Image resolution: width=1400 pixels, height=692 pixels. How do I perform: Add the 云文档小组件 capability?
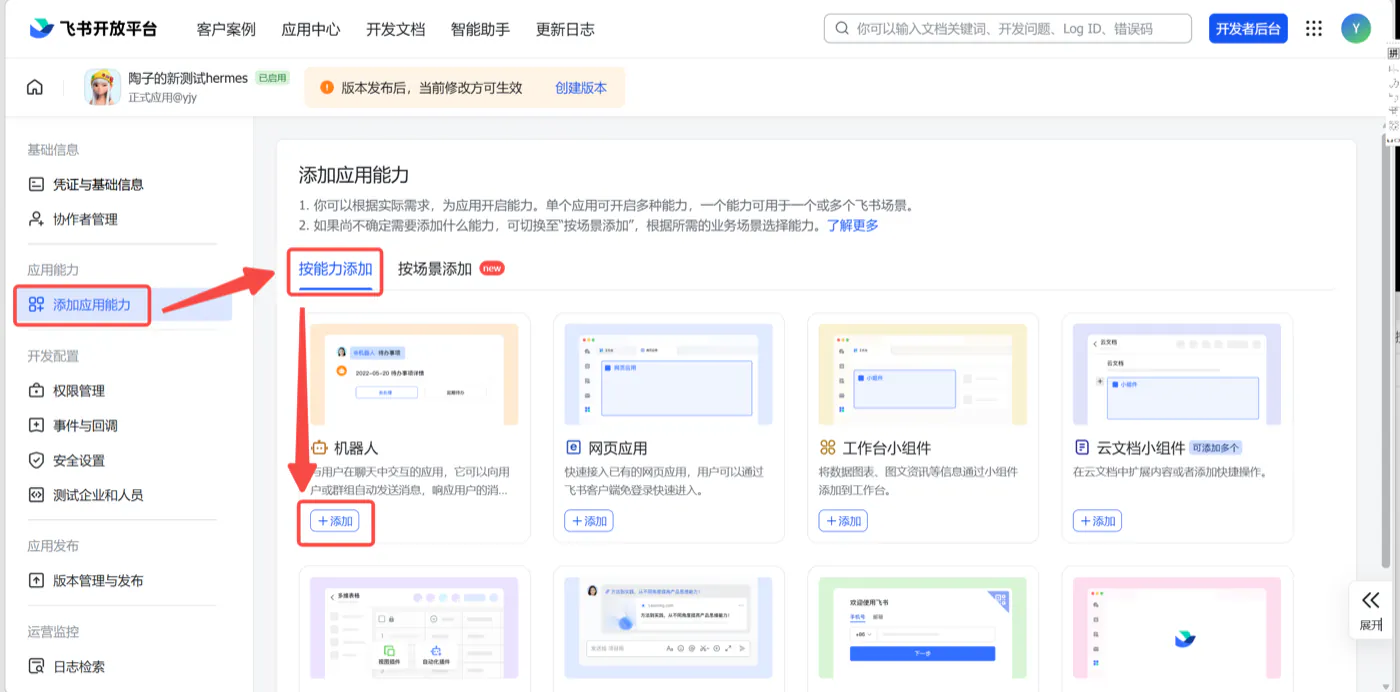tap(1097, 521)
